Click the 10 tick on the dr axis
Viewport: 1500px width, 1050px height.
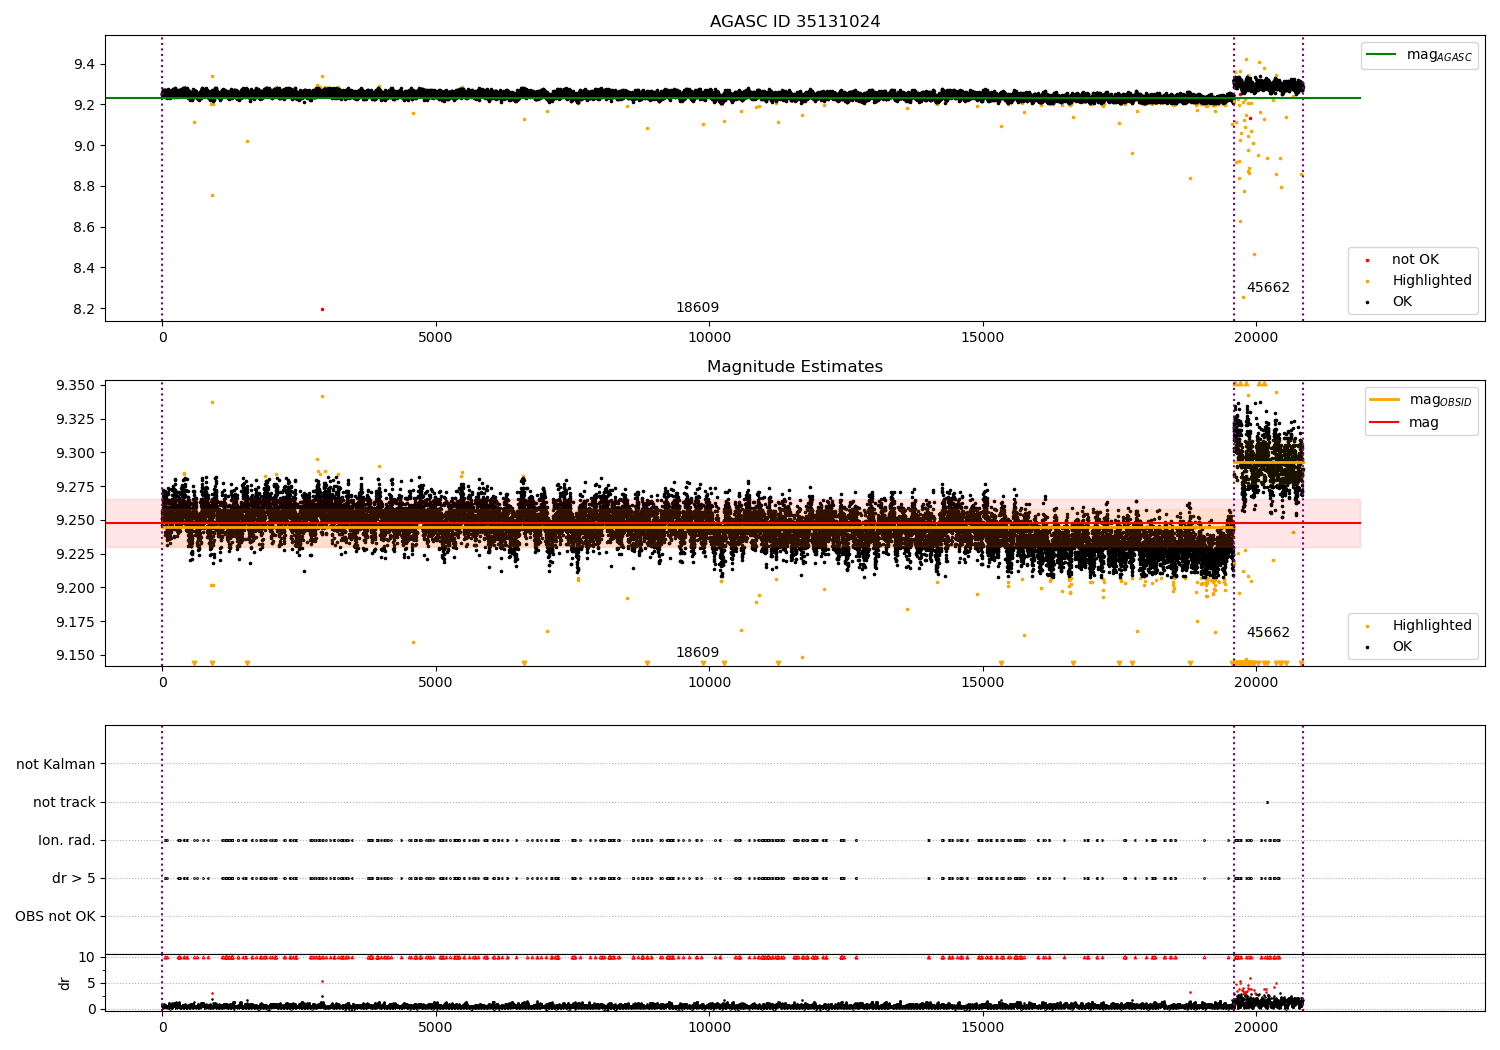click(87, 958)
